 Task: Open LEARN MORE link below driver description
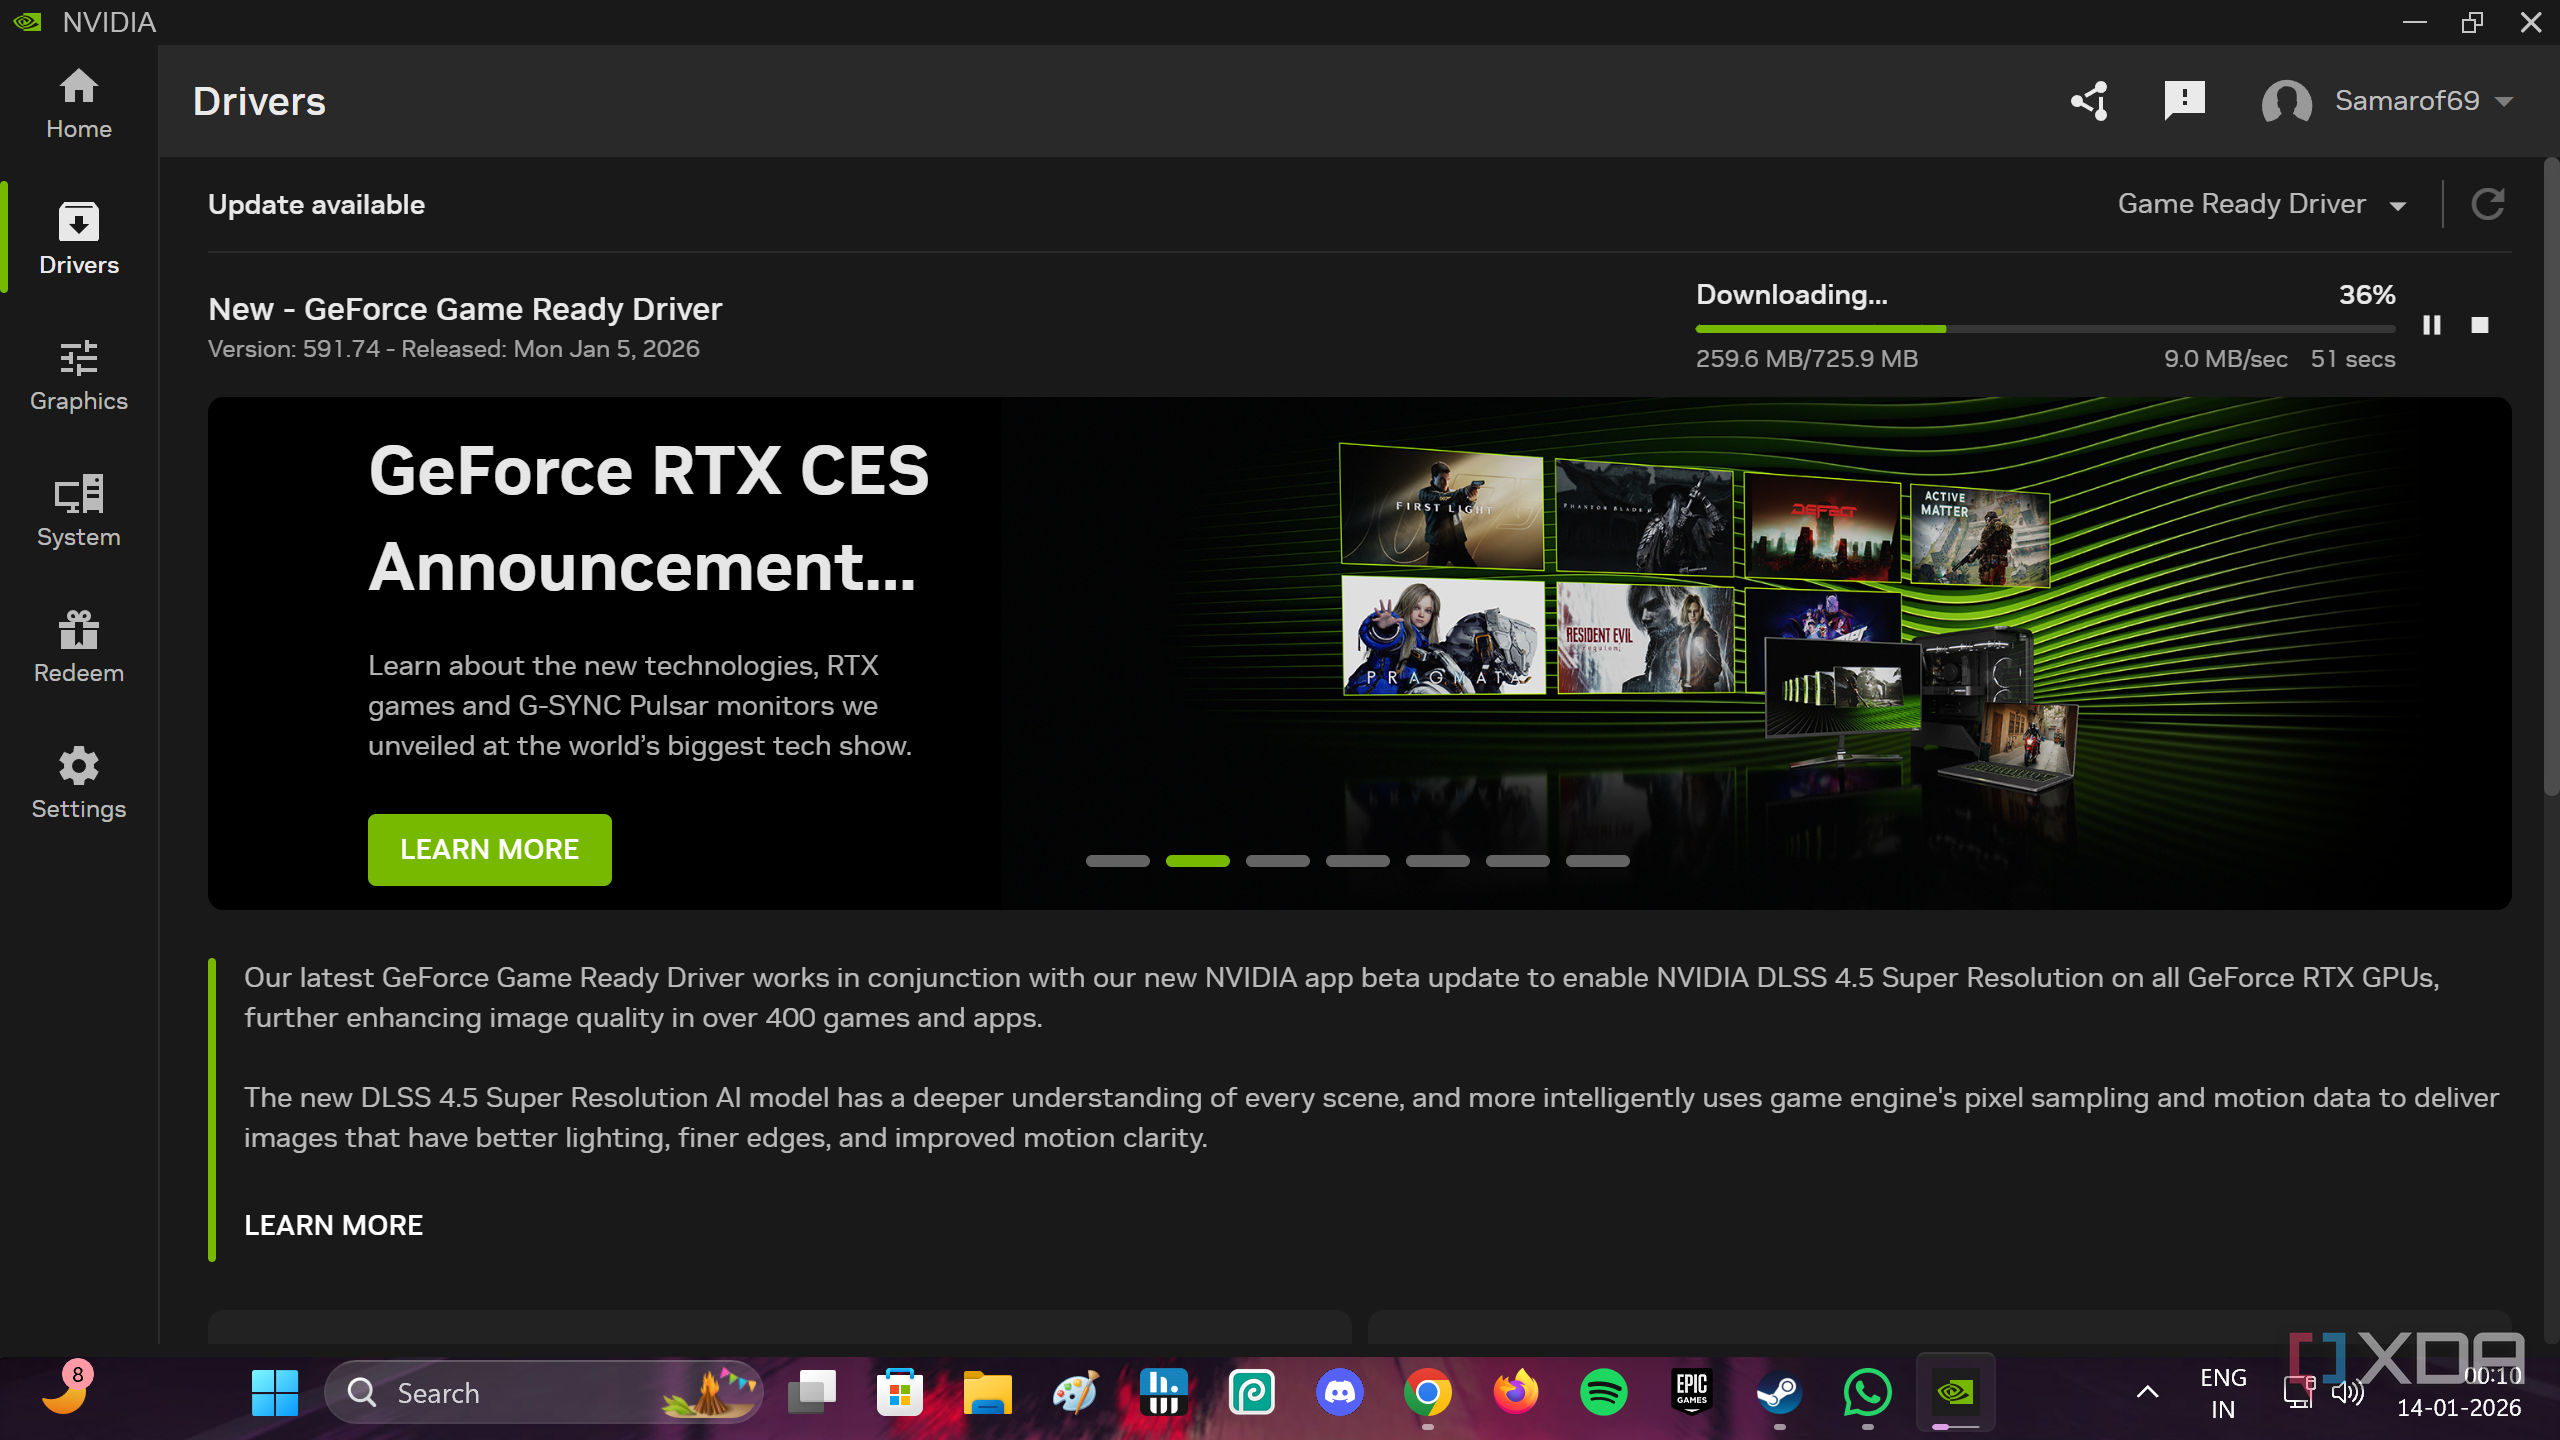[x=333, y=1225]
